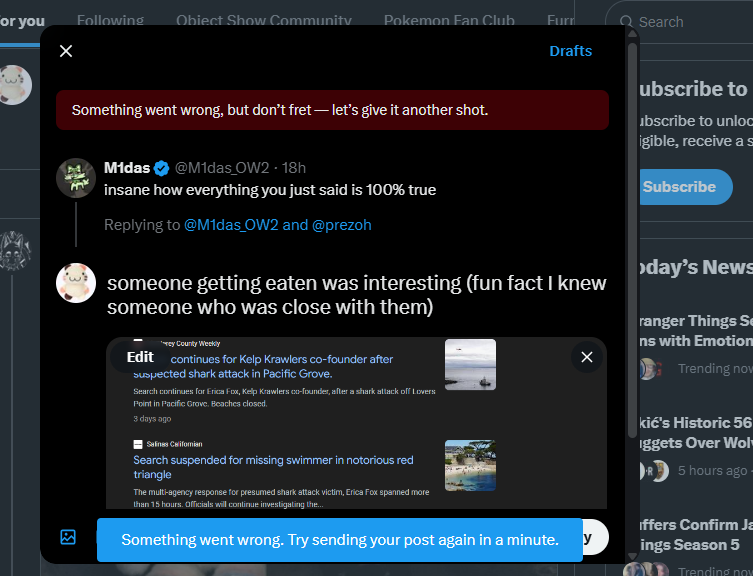Click the Something went wrong blue toast message

pos(340,540)
